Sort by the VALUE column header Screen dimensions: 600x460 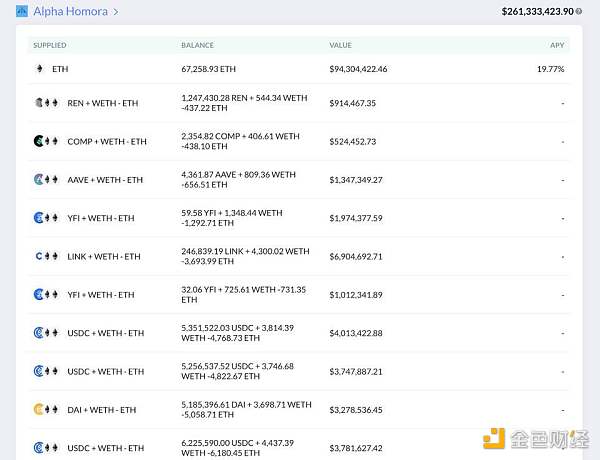click(x=341, y=46)
